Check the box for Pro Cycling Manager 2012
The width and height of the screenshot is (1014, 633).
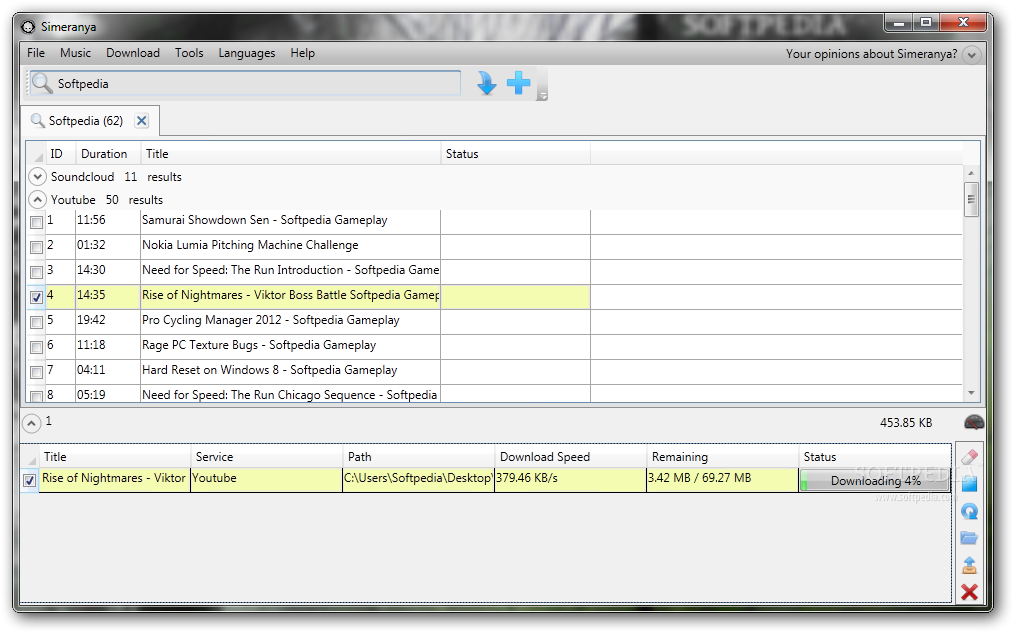click(x=36, y=322)
